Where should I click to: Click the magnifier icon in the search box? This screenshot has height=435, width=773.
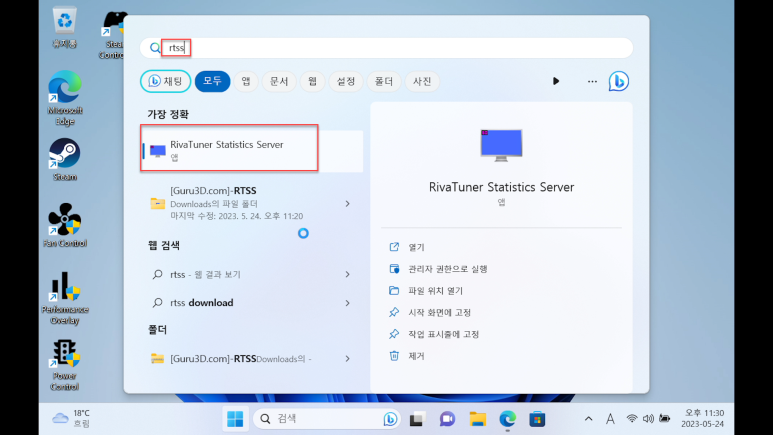pyautogui.click(x=155, y=48)
